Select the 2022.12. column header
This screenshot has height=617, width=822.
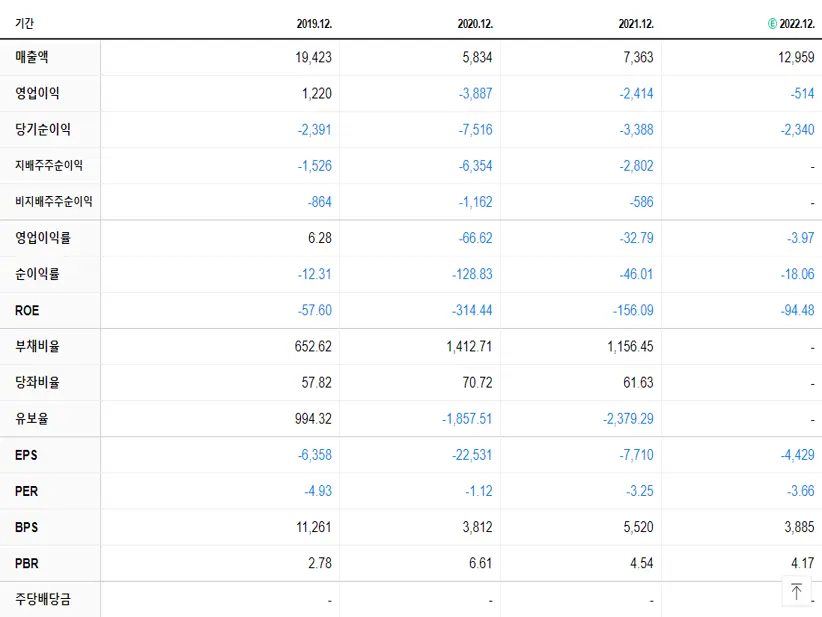pyautogui.click(x=797, y=24)
